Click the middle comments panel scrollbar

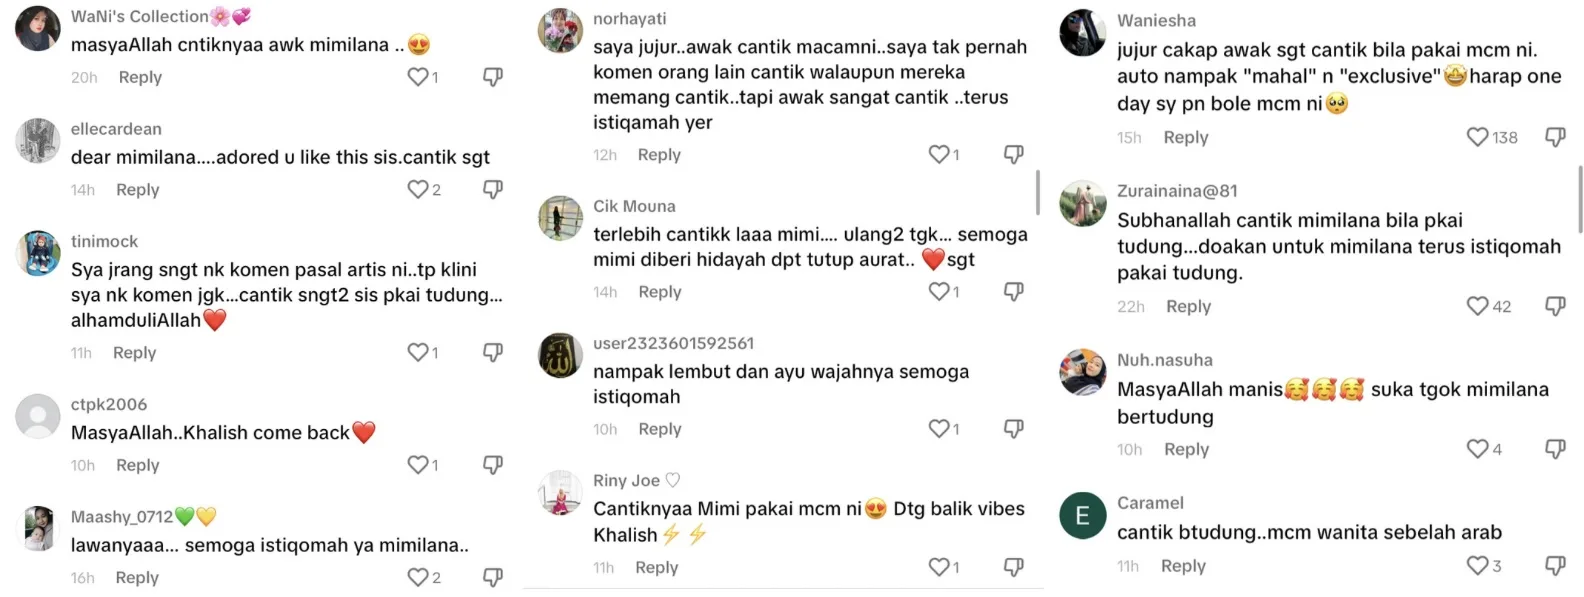(1038, 192)
